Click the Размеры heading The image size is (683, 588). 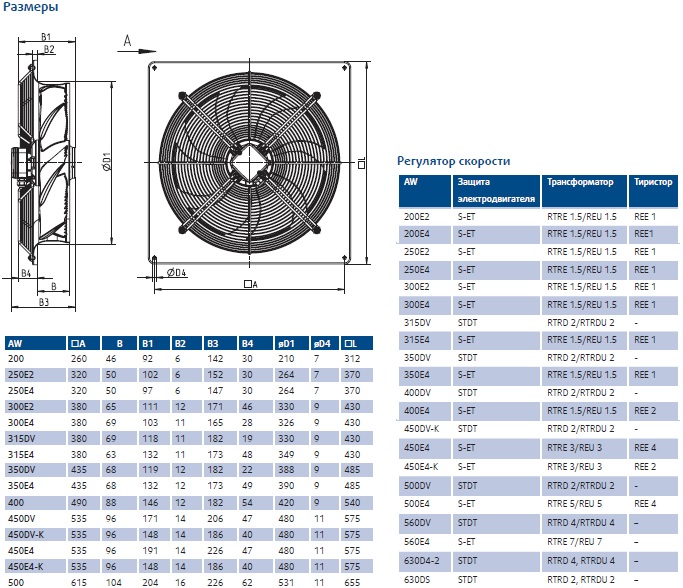(30, 7)
